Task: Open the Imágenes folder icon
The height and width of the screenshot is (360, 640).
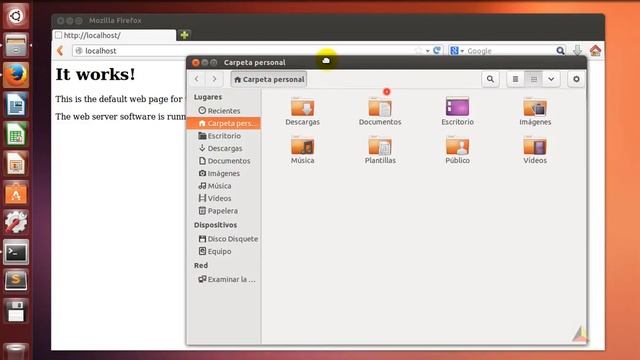Action: (535, 107)
